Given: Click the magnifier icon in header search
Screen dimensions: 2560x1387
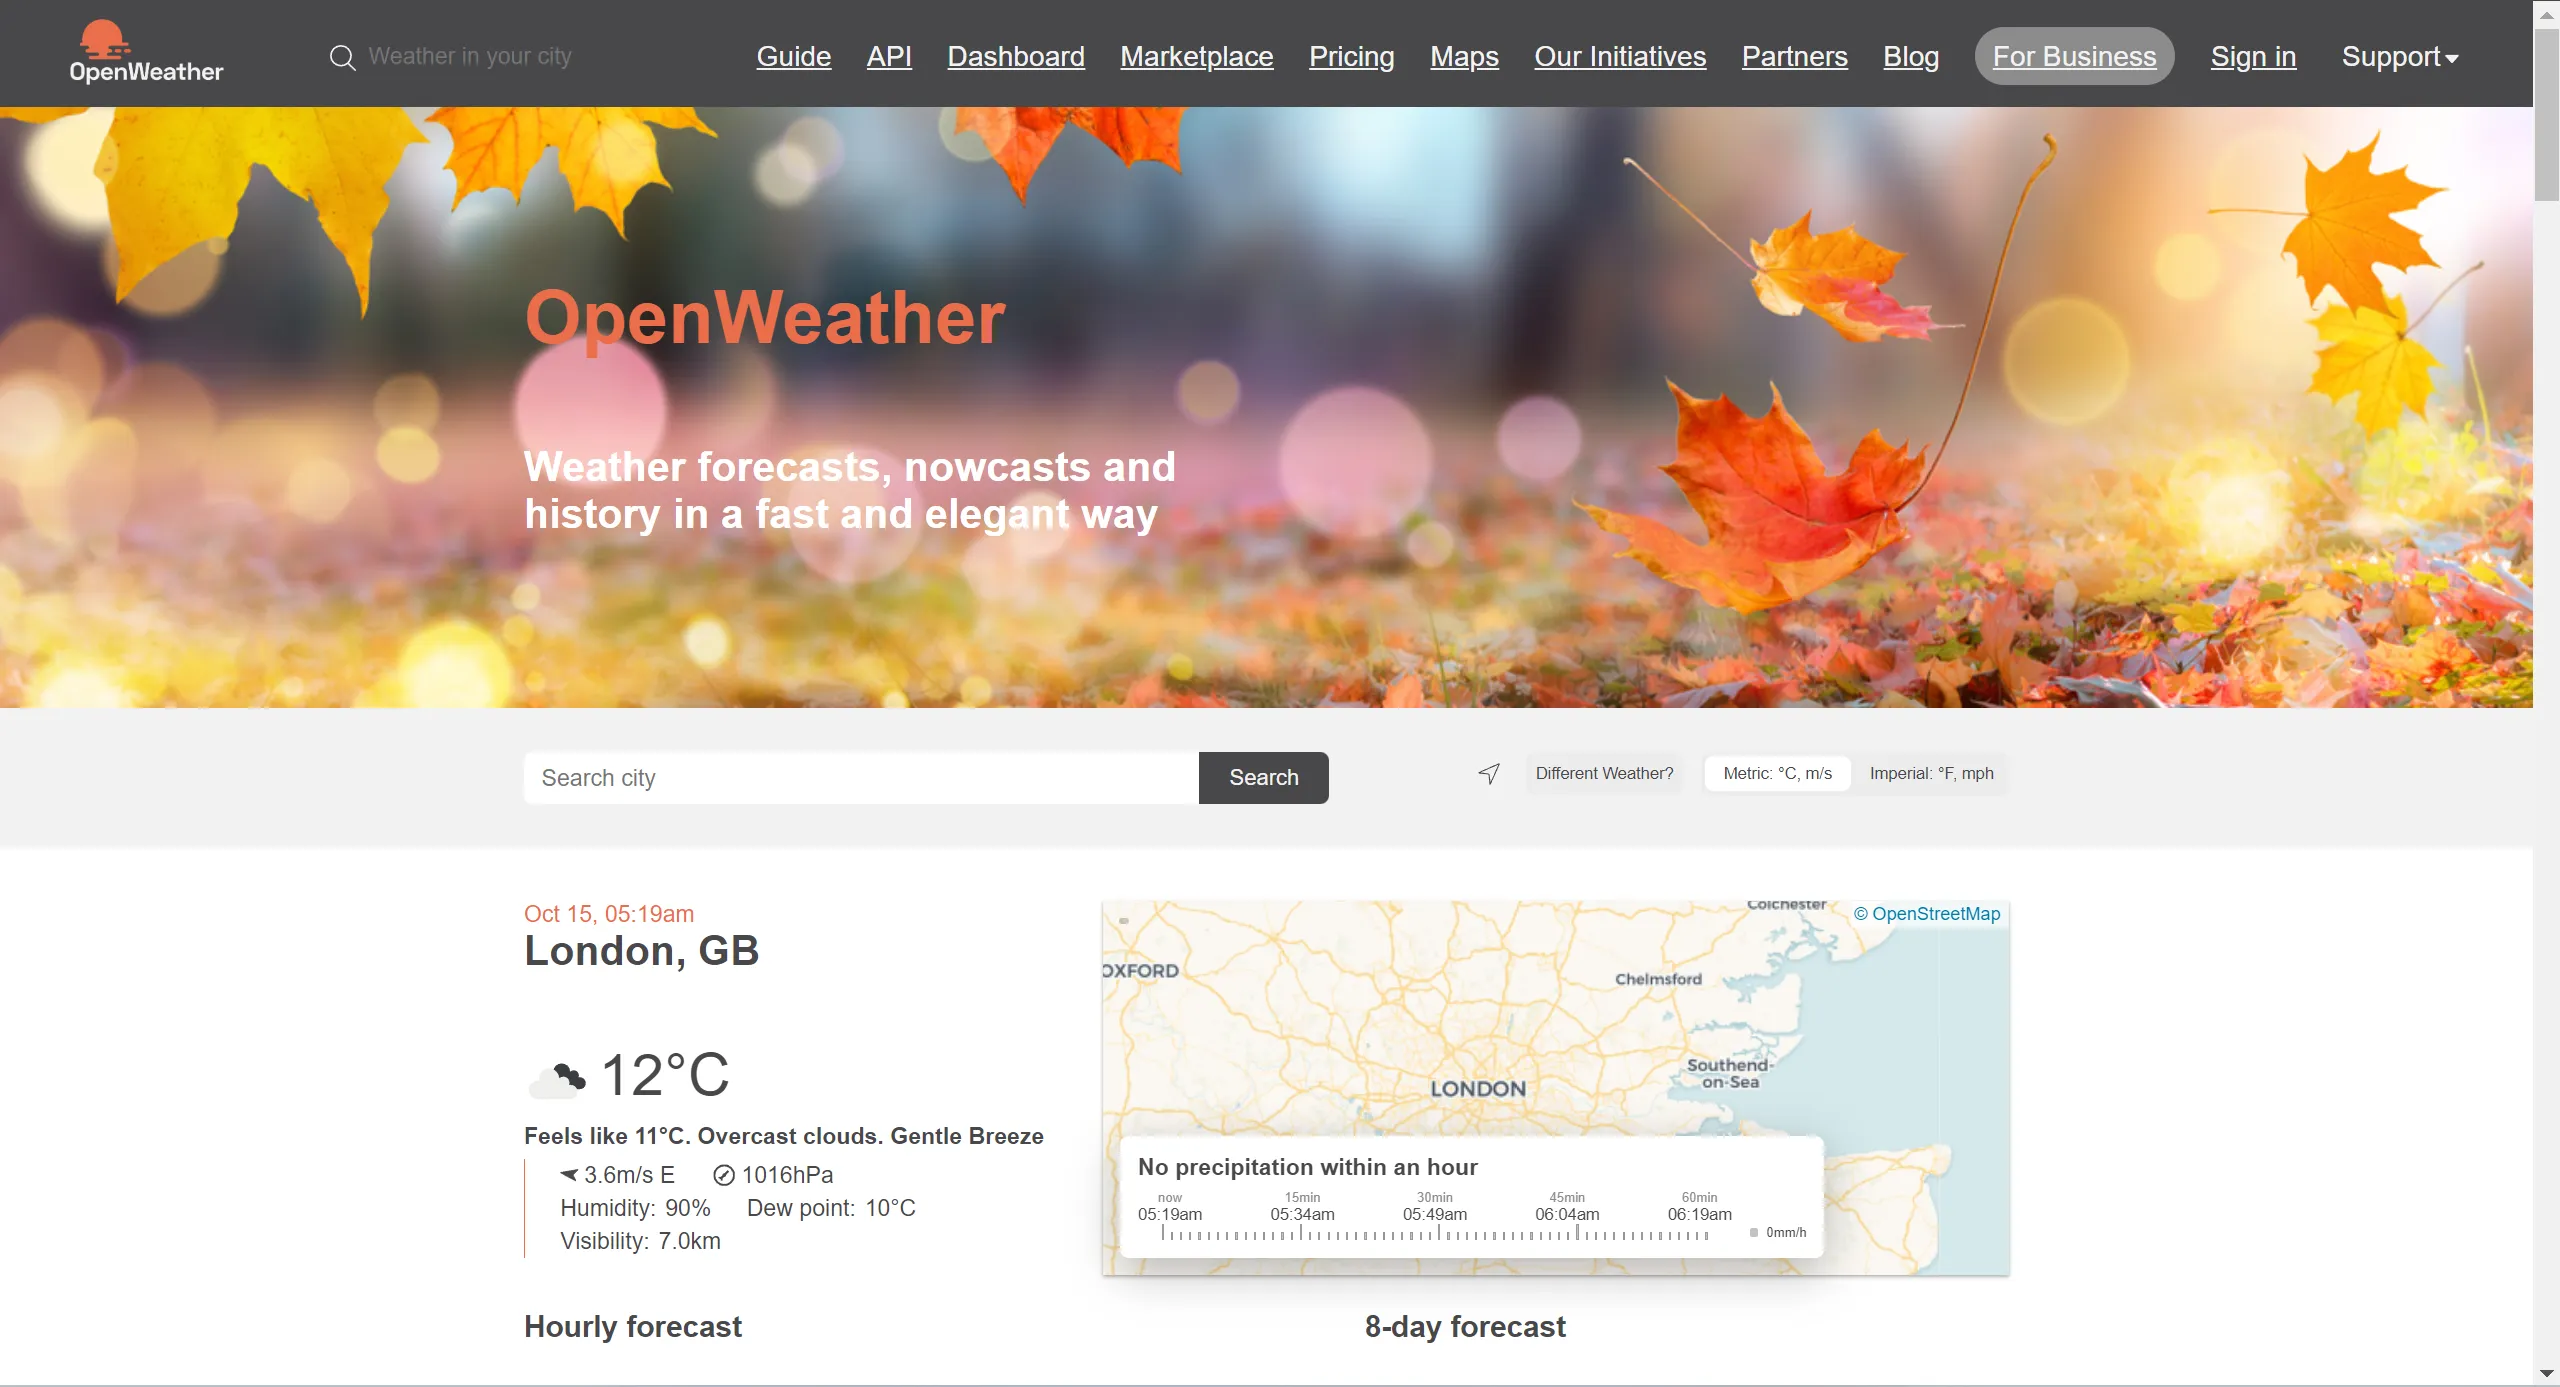Looking at the screenshot, I should tap(342, 58).
